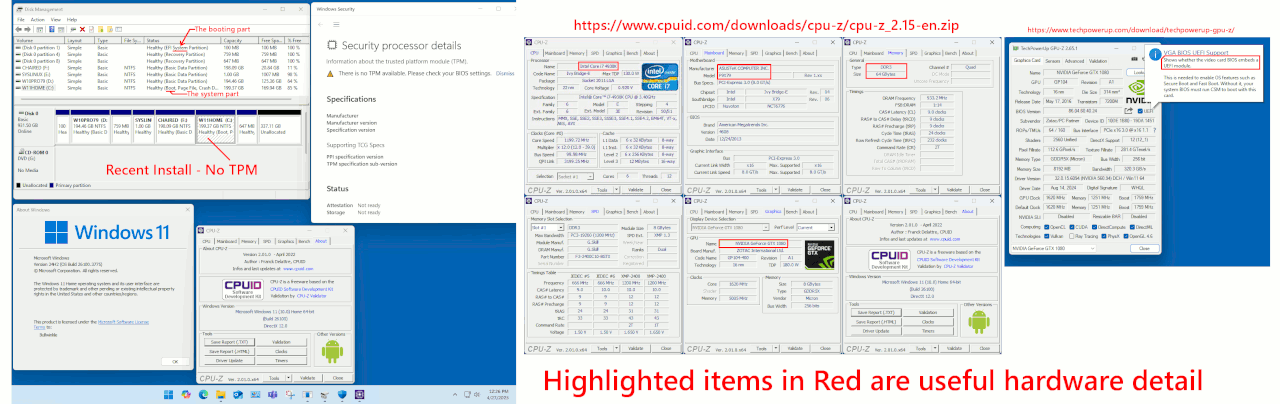Open Action menu in Disk Management
Viewport: 1280px width, 404px height.
(x=37, y=19)
